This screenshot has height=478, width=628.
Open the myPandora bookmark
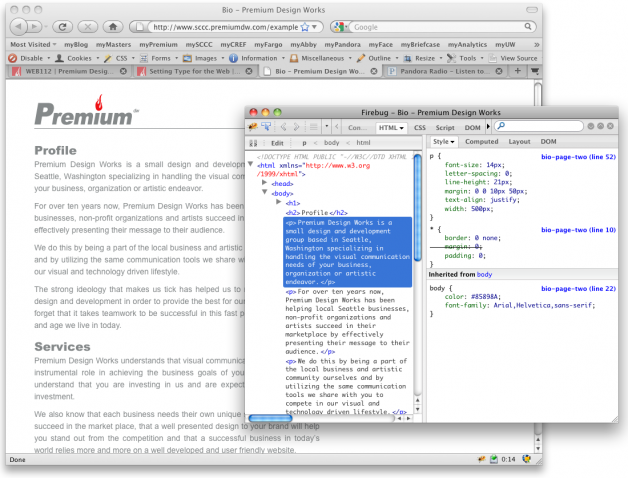[342, 44]
